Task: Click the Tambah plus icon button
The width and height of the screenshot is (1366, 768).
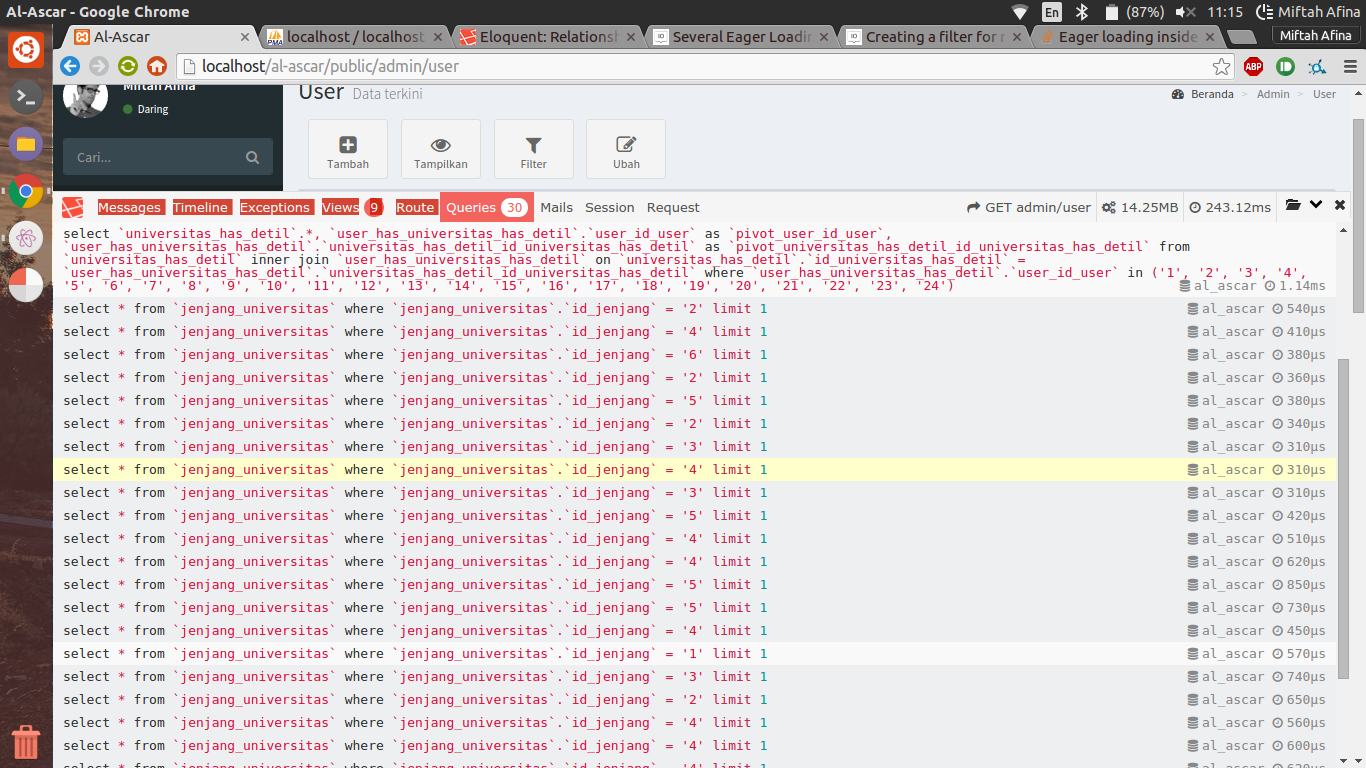Action: coord(348,150)
